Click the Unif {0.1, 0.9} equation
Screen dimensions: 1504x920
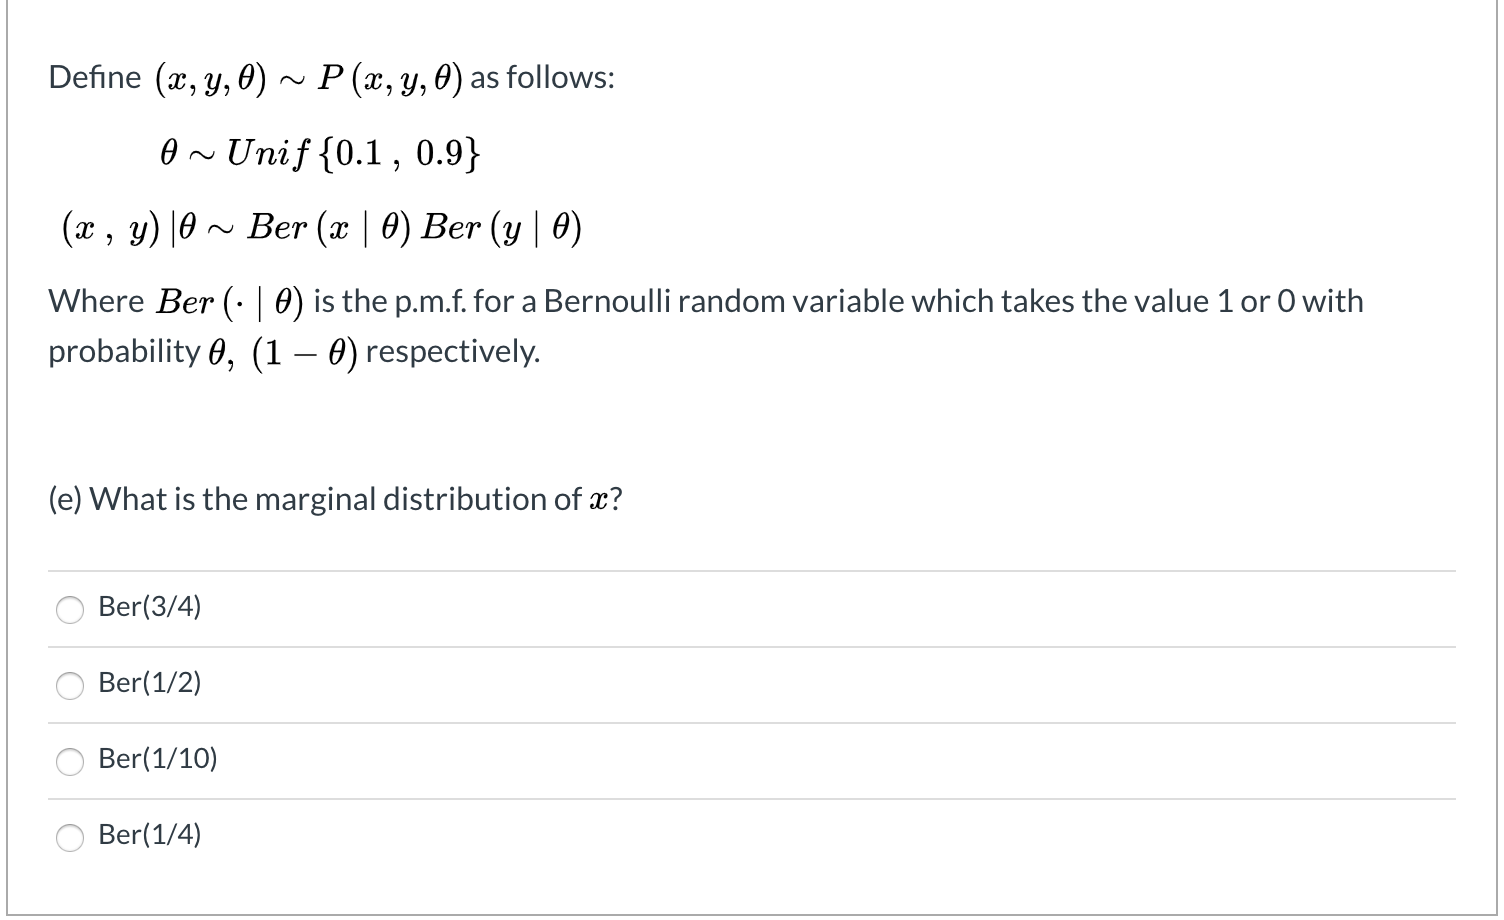pos(318,152)
